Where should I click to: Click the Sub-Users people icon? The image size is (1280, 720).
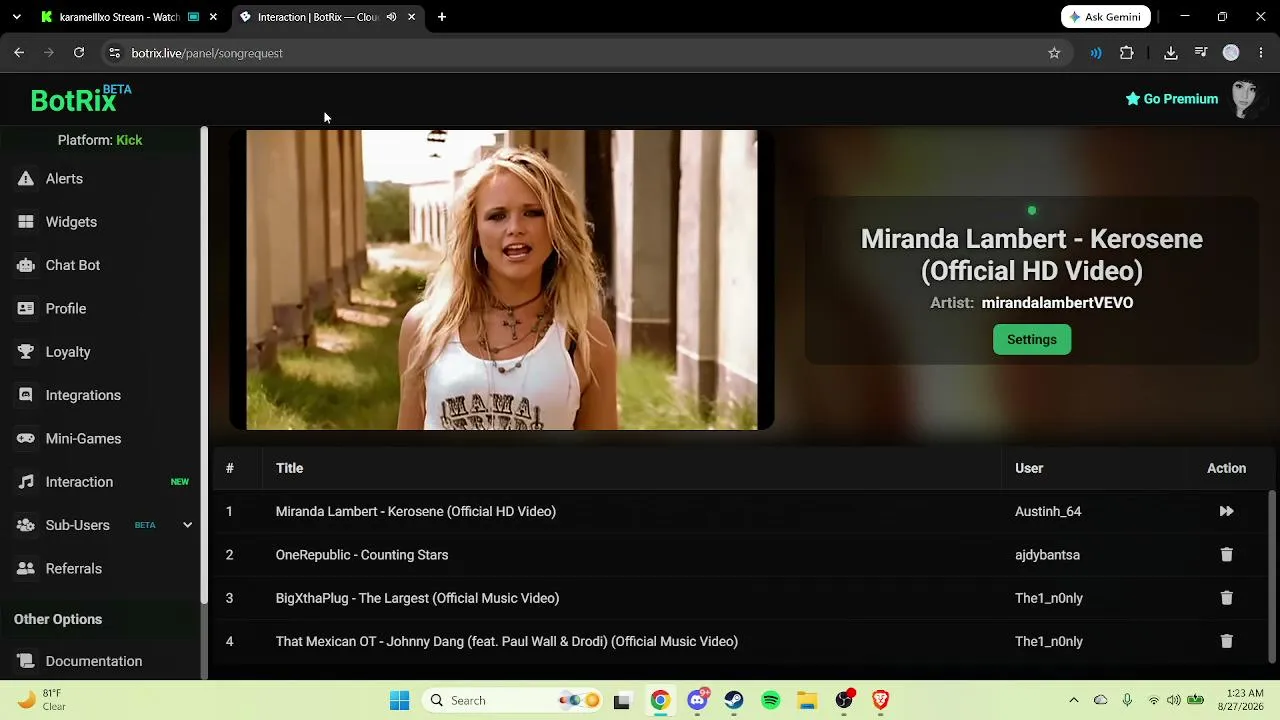pos(26,525)
